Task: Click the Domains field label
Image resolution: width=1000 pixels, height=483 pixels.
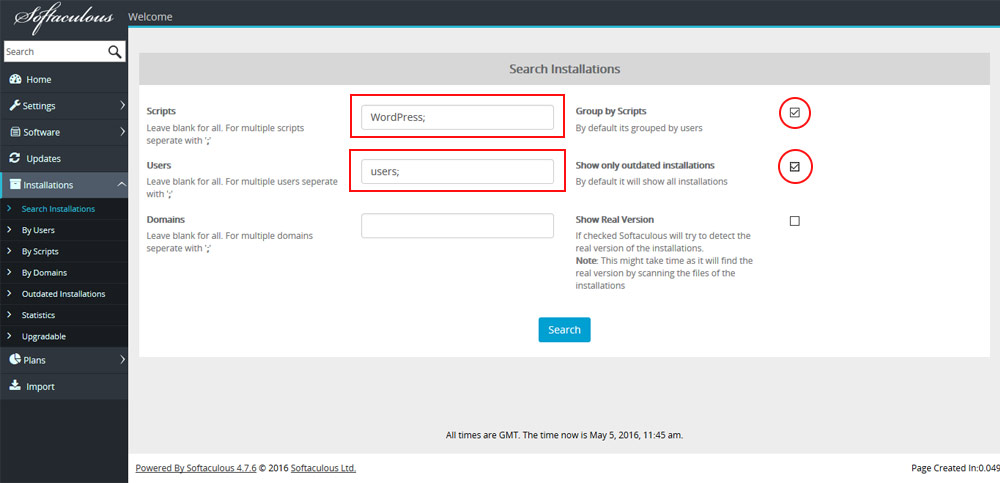Action: (x=166, y=219)
